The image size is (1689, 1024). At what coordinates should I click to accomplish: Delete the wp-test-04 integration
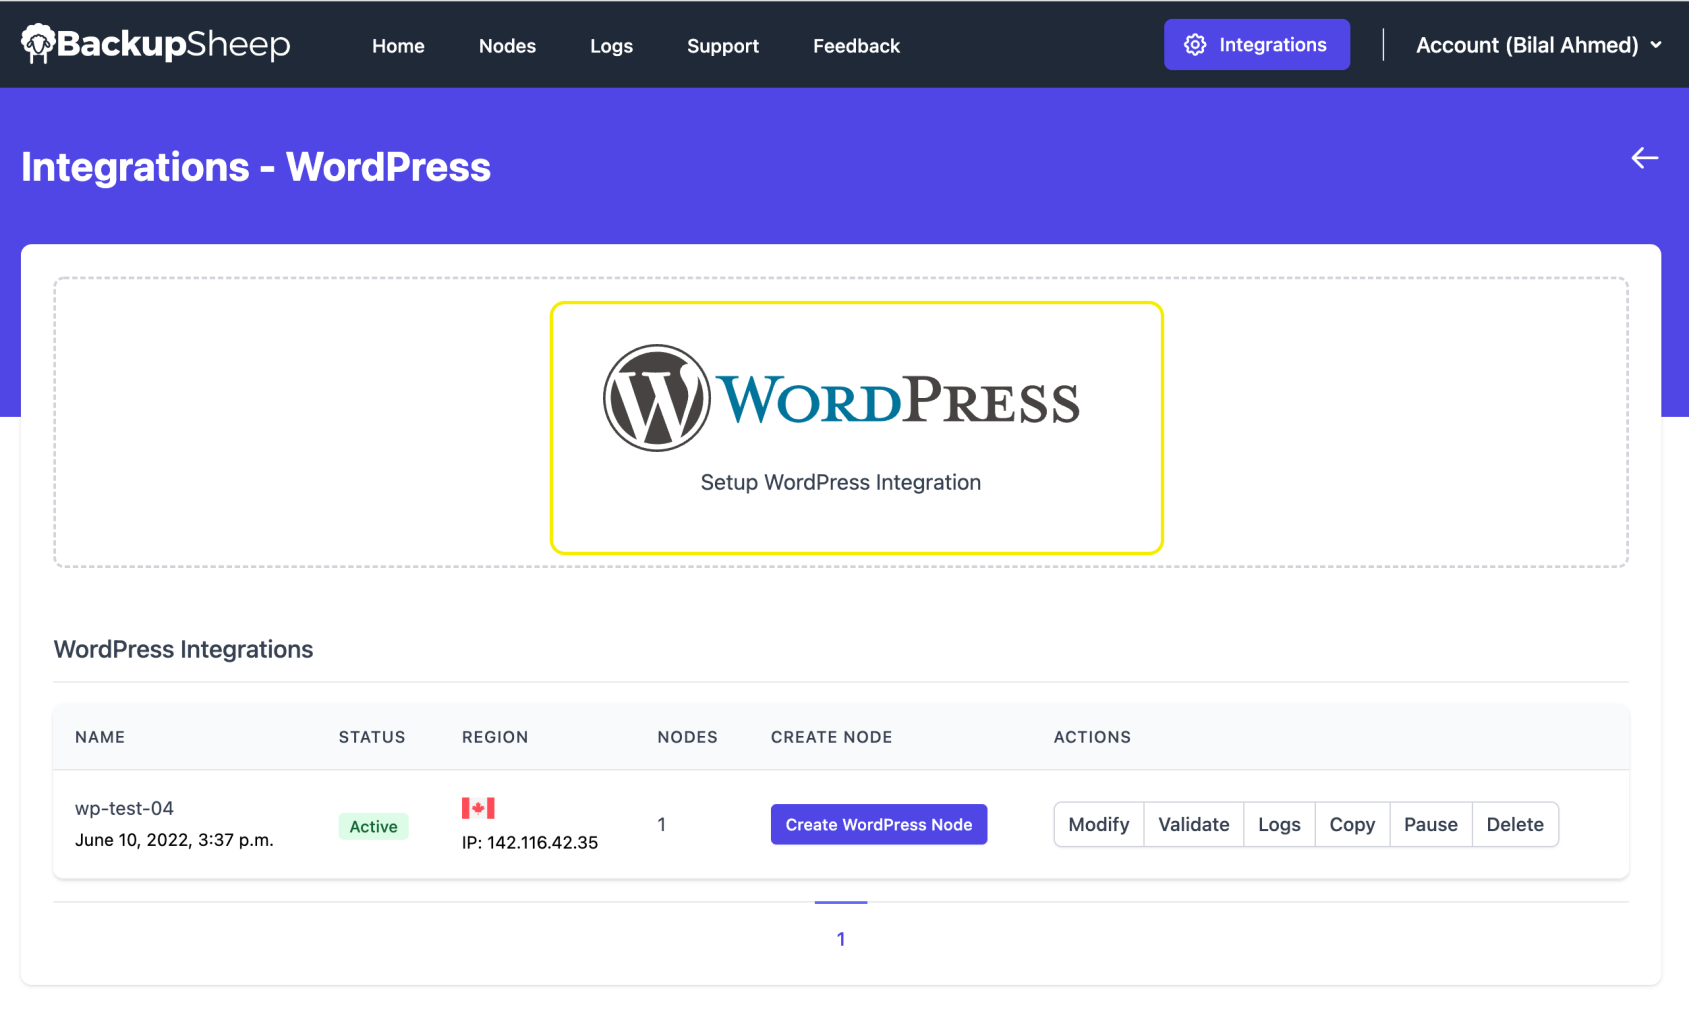coord(1514,824)
